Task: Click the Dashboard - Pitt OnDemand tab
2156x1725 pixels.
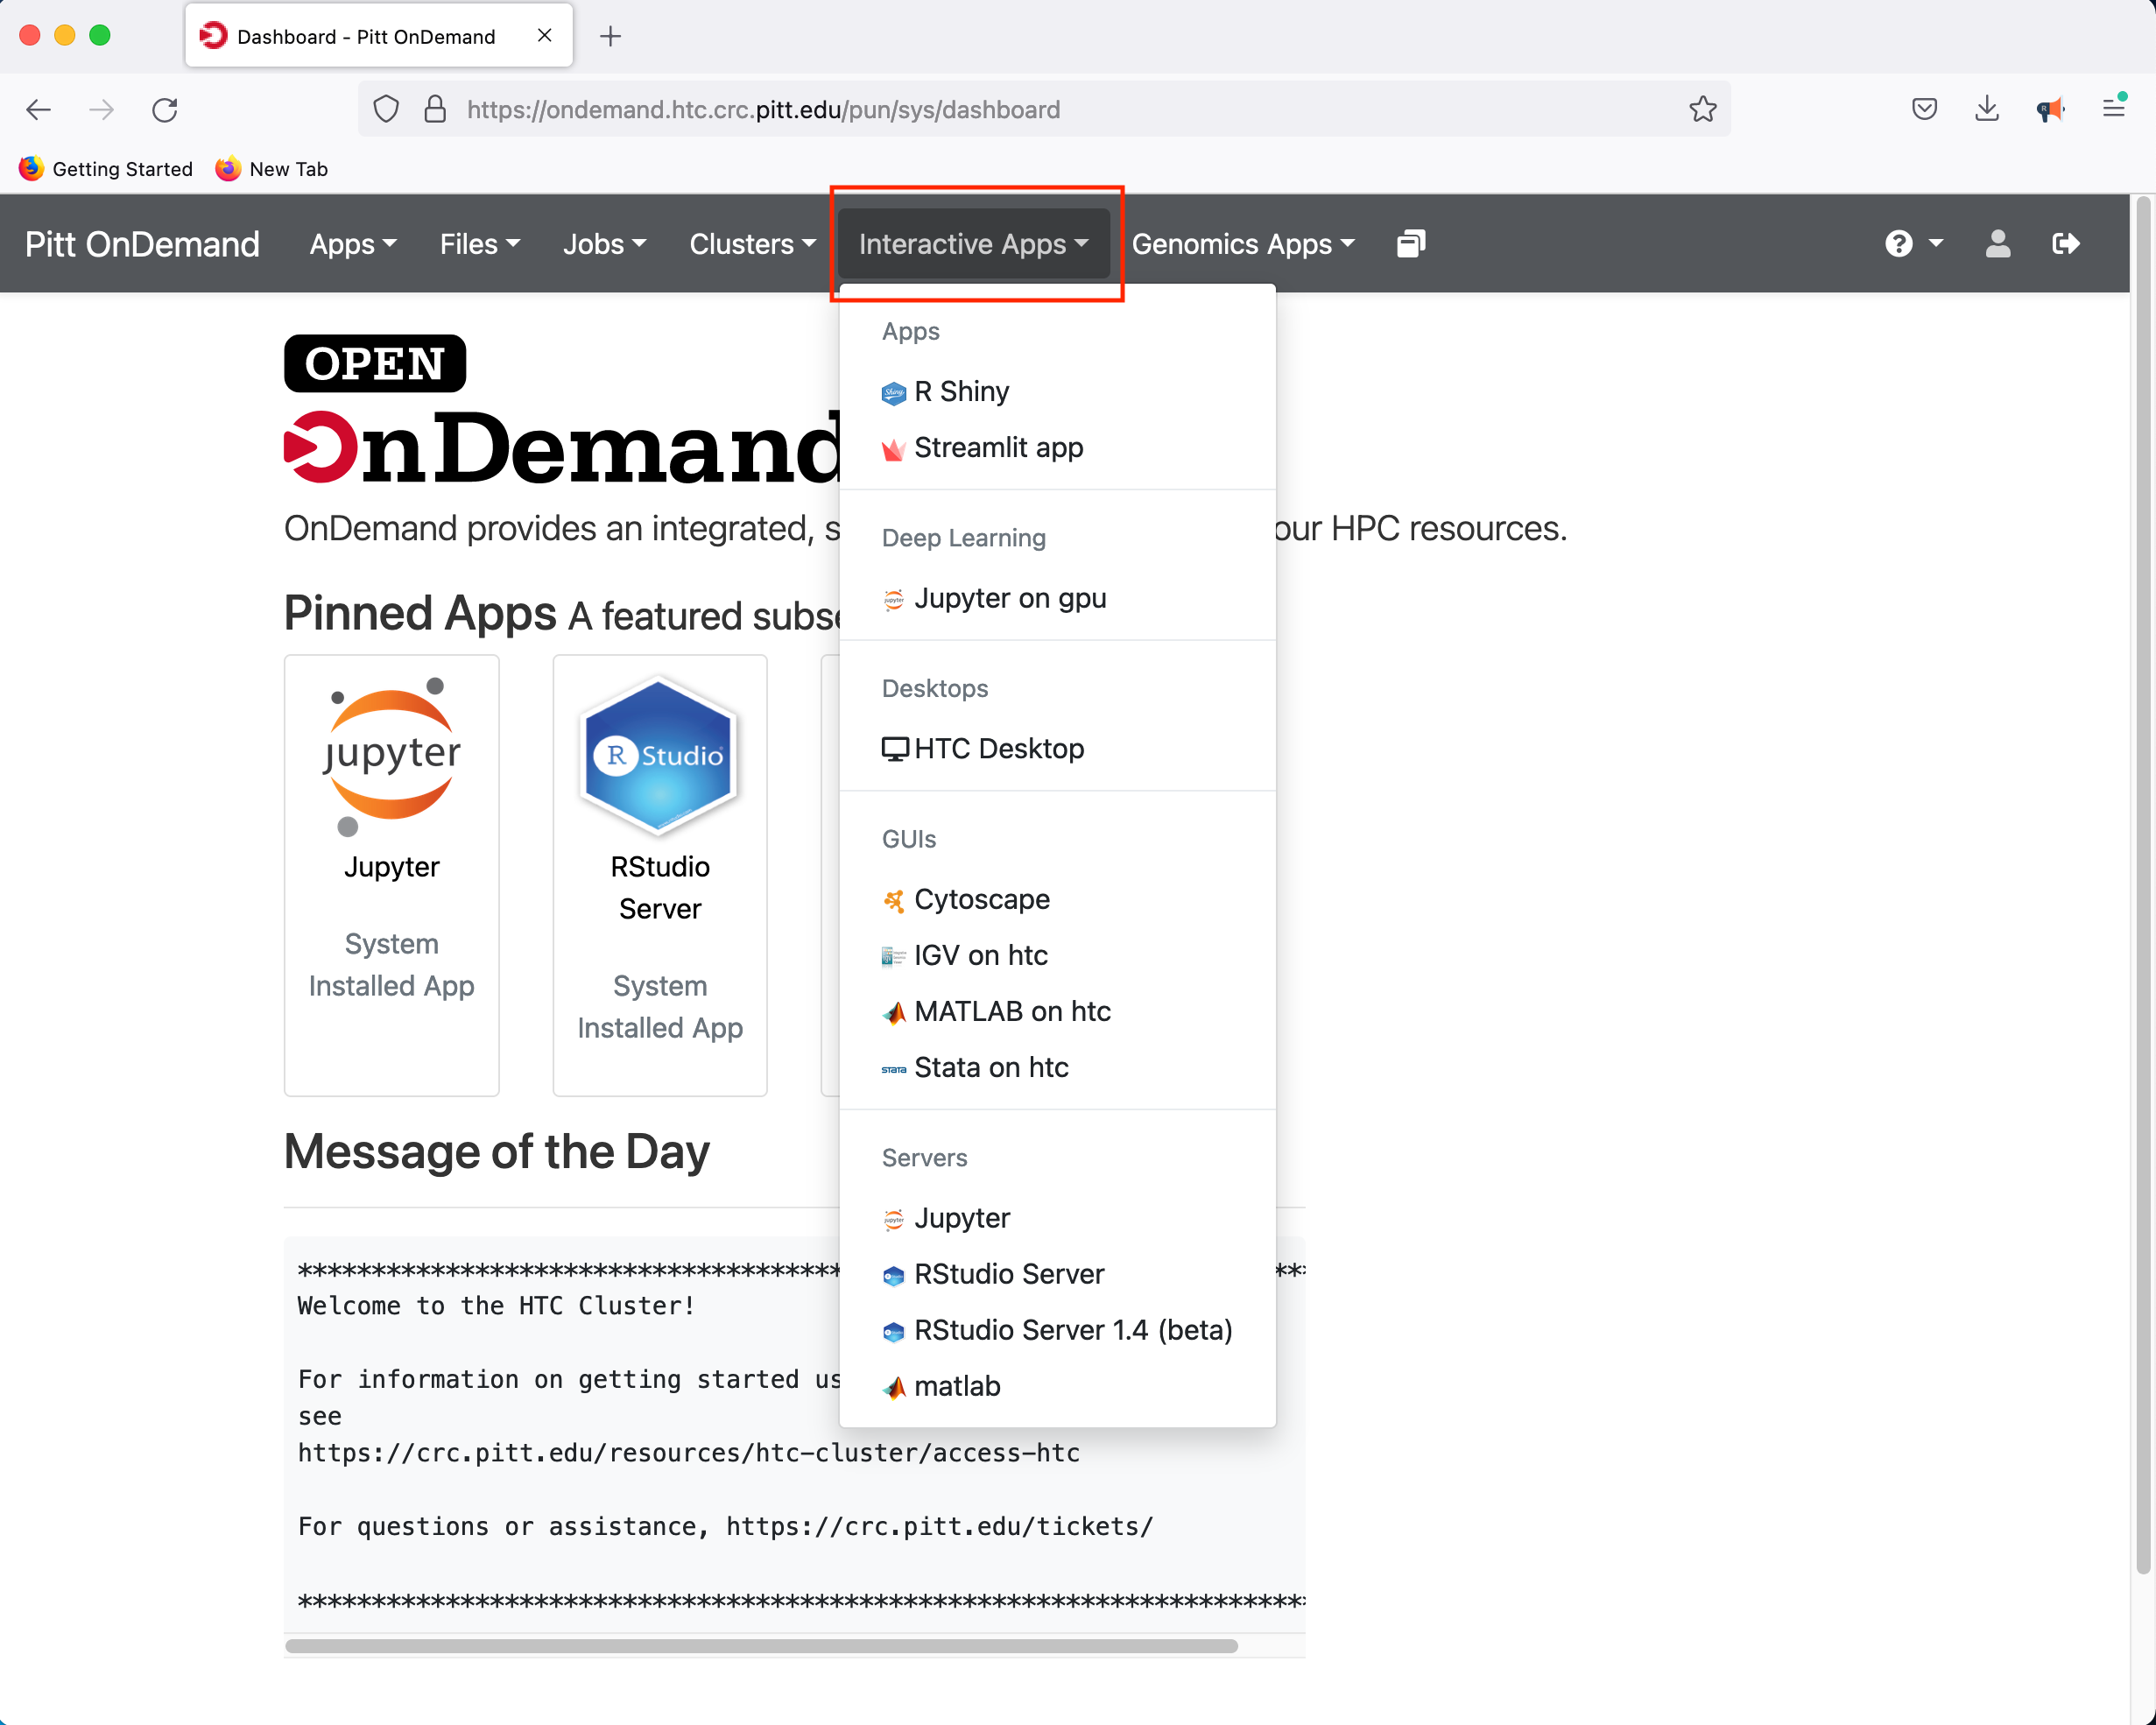Action: [379, 36]
